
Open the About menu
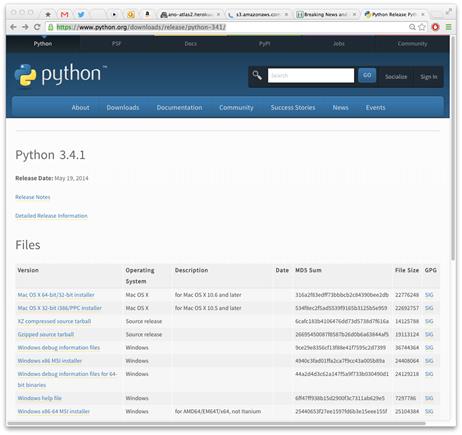point(80,108)
